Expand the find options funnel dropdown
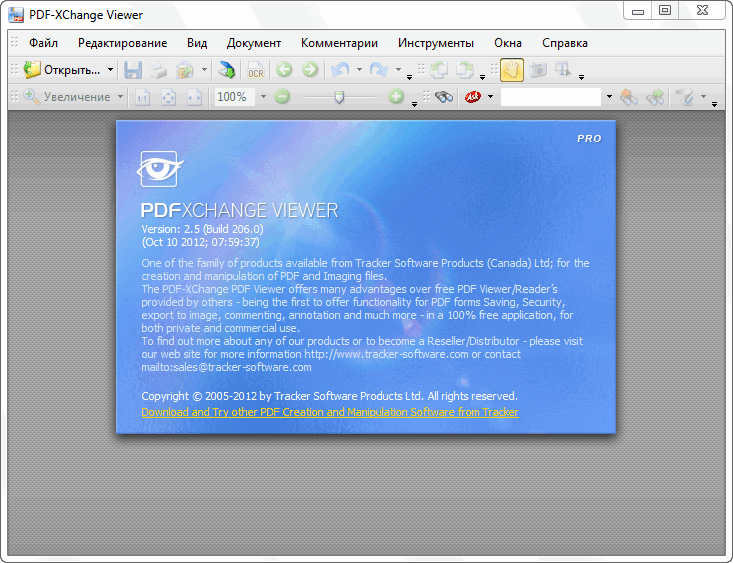 tap(703, 97)
